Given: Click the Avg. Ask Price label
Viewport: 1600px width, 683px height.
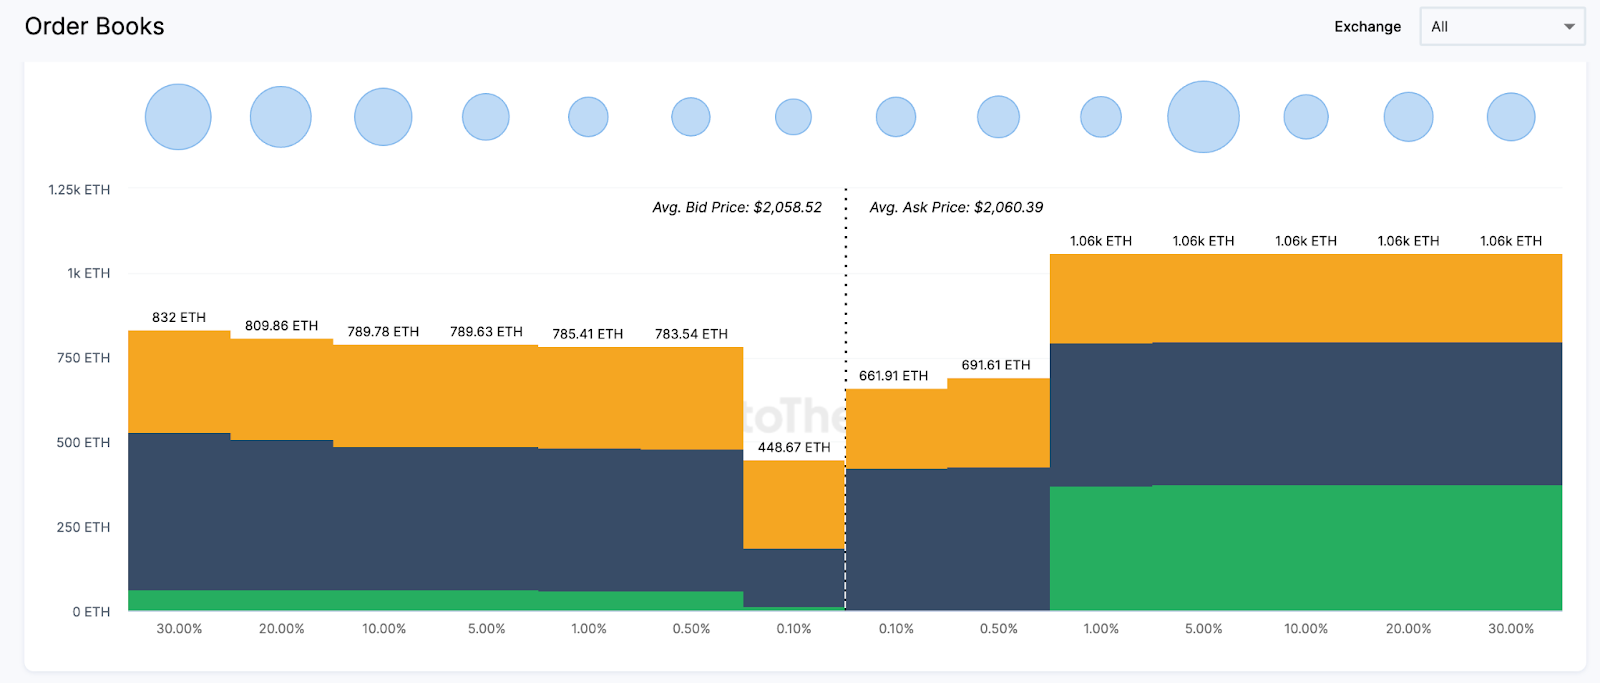Looking at the screenshot, I should [x=956, y=208].
